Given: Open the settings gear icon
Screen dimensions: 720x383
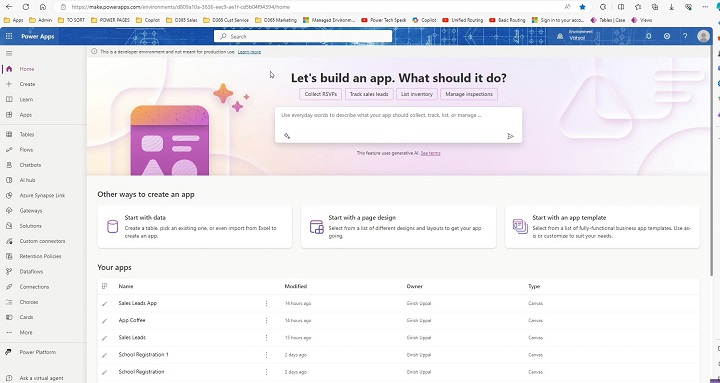Looking at the screenshot, I should pyautogui.click(x=667, y=36).
